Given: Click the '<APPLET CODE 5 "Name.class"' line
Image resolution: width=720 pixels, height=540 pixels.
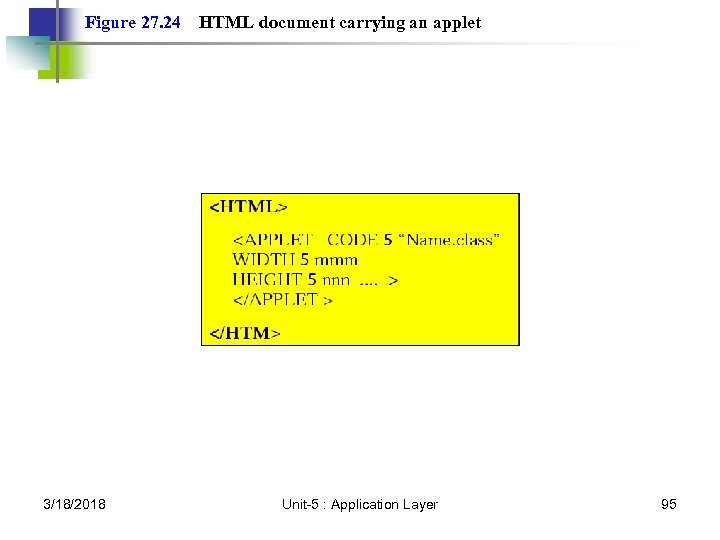Looking at the screenshot, I should [x=366, y=240].
